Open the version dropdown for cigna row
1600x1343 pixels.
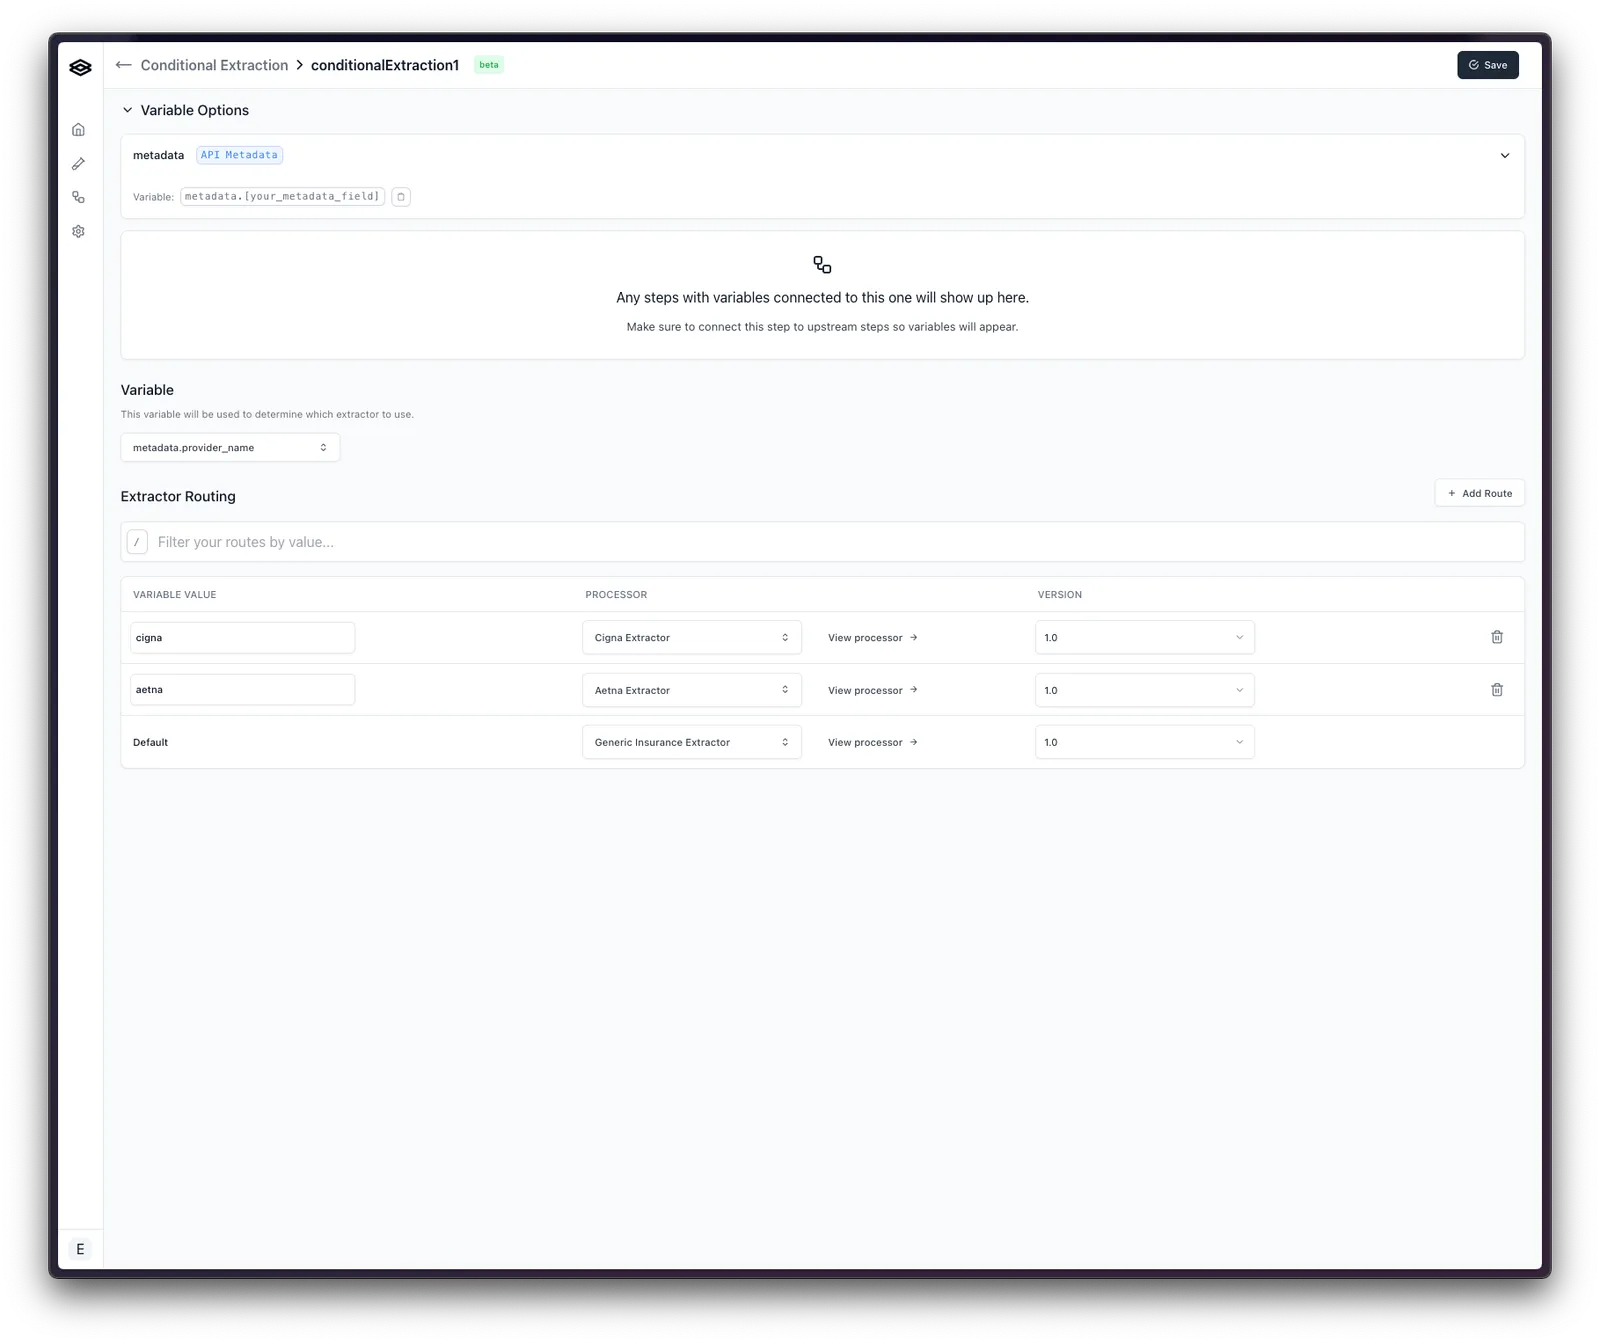(x=1144, y=638)
